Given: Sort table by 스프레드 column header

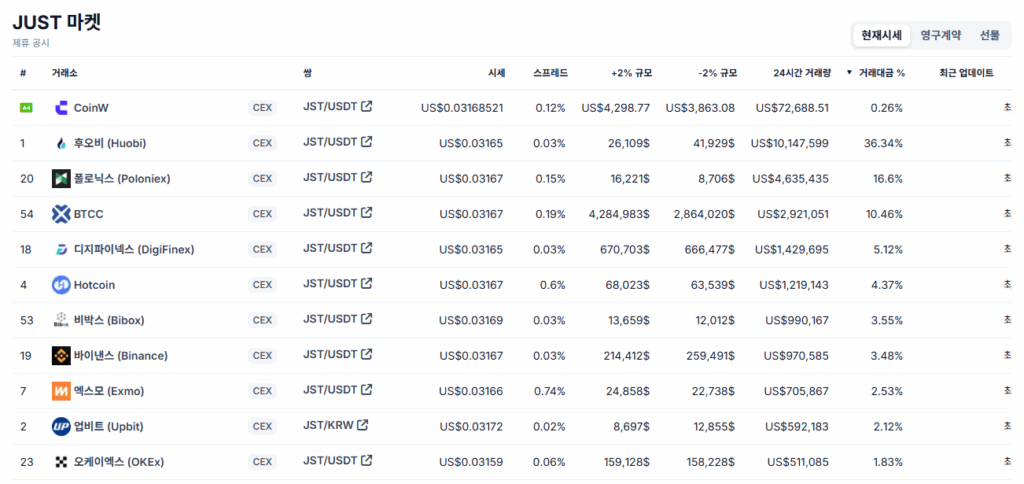Looking at the screenshot, I should 551,73.
